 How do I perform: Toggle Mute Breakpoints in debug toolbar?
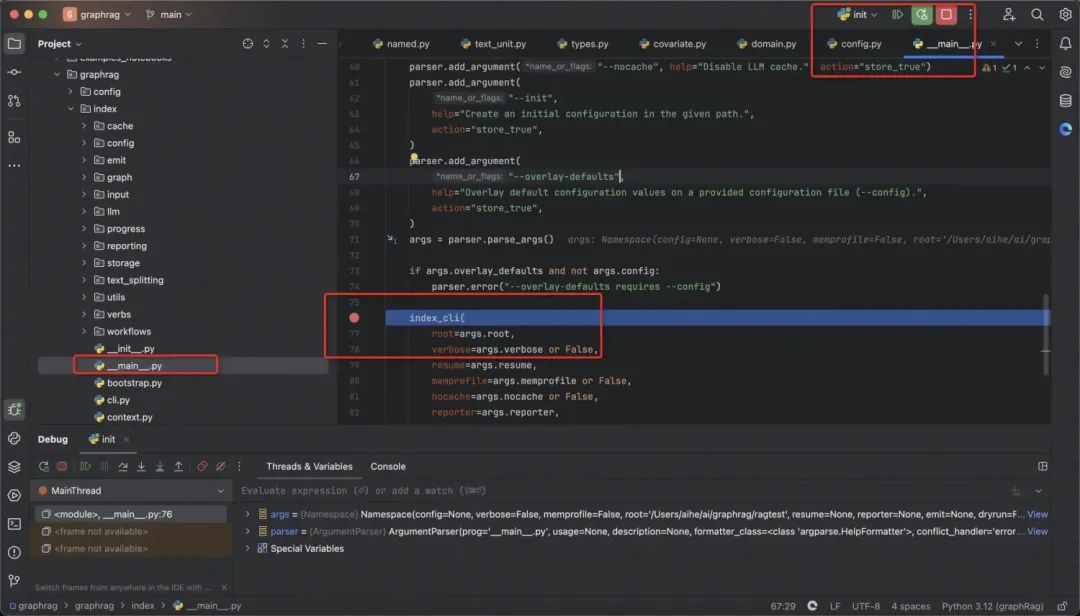click(x=221, y=466)
